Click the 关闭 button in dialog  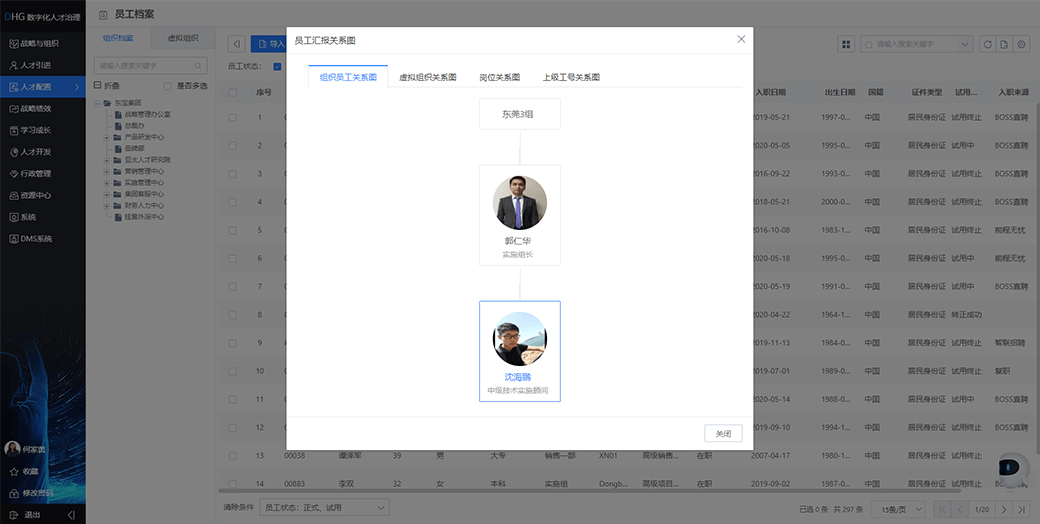point(723,434)
